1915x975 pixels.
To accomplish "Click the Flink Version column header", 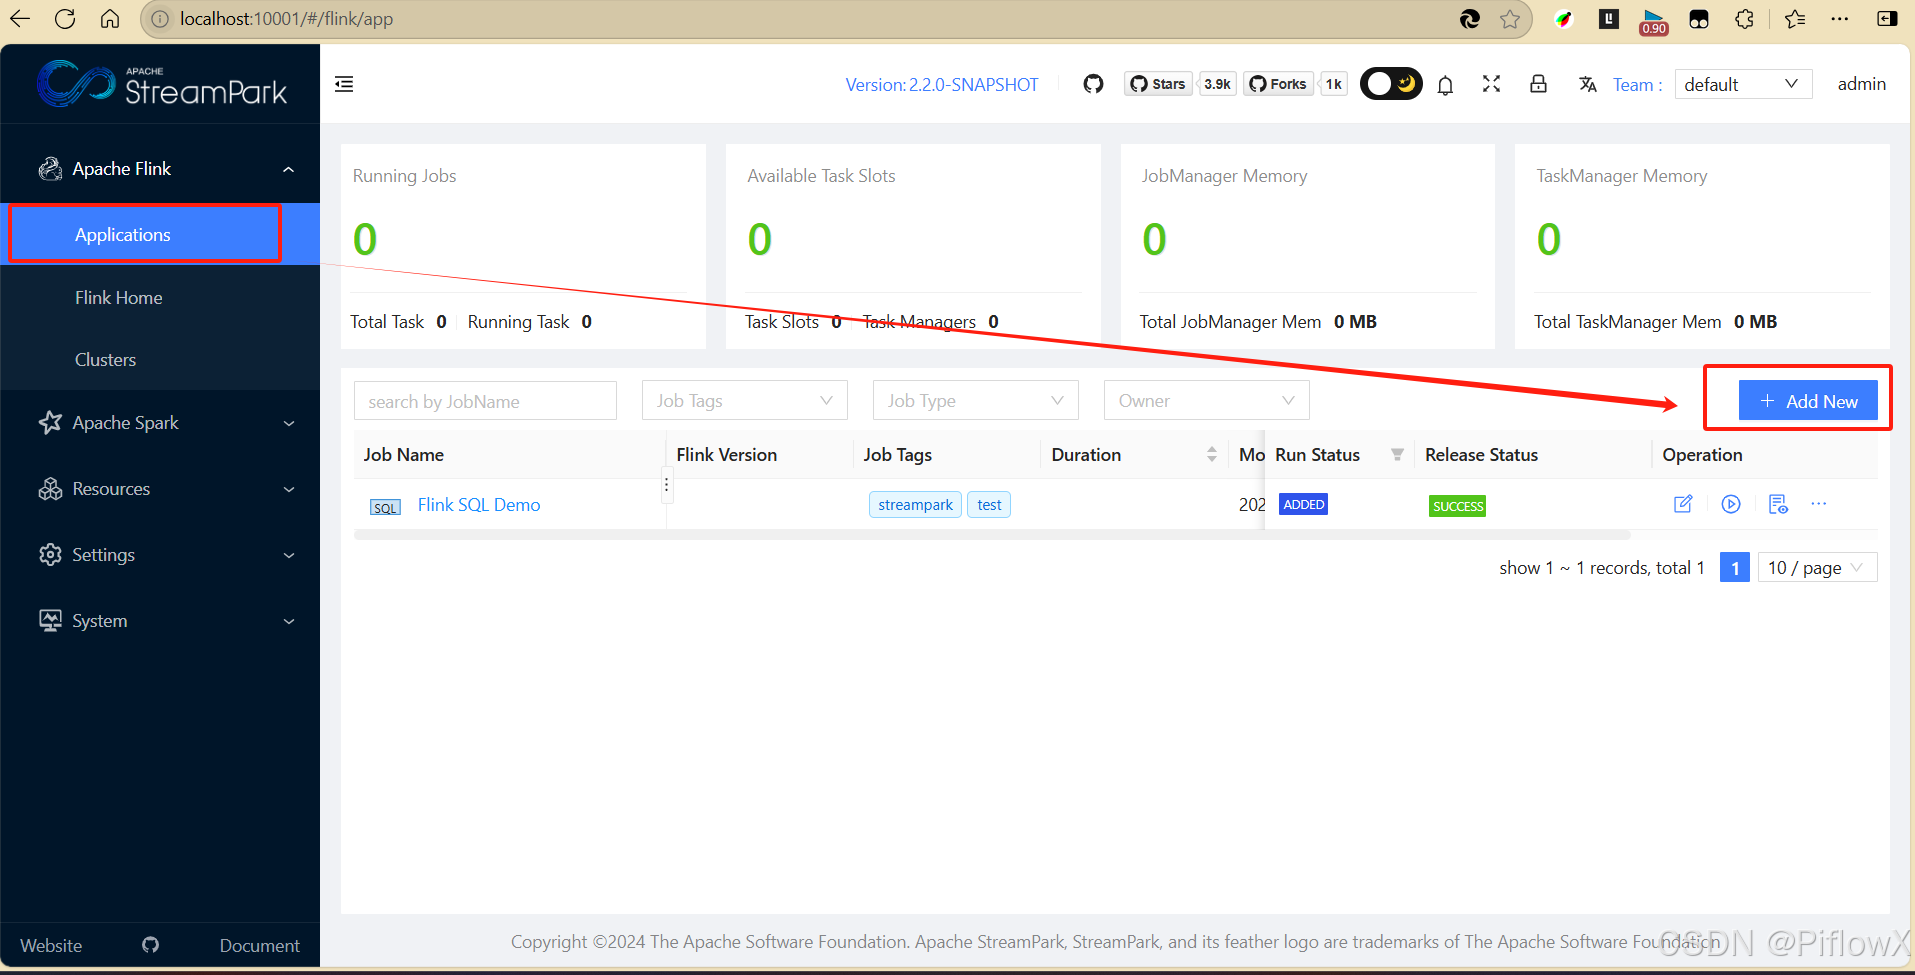I will 727,455.
